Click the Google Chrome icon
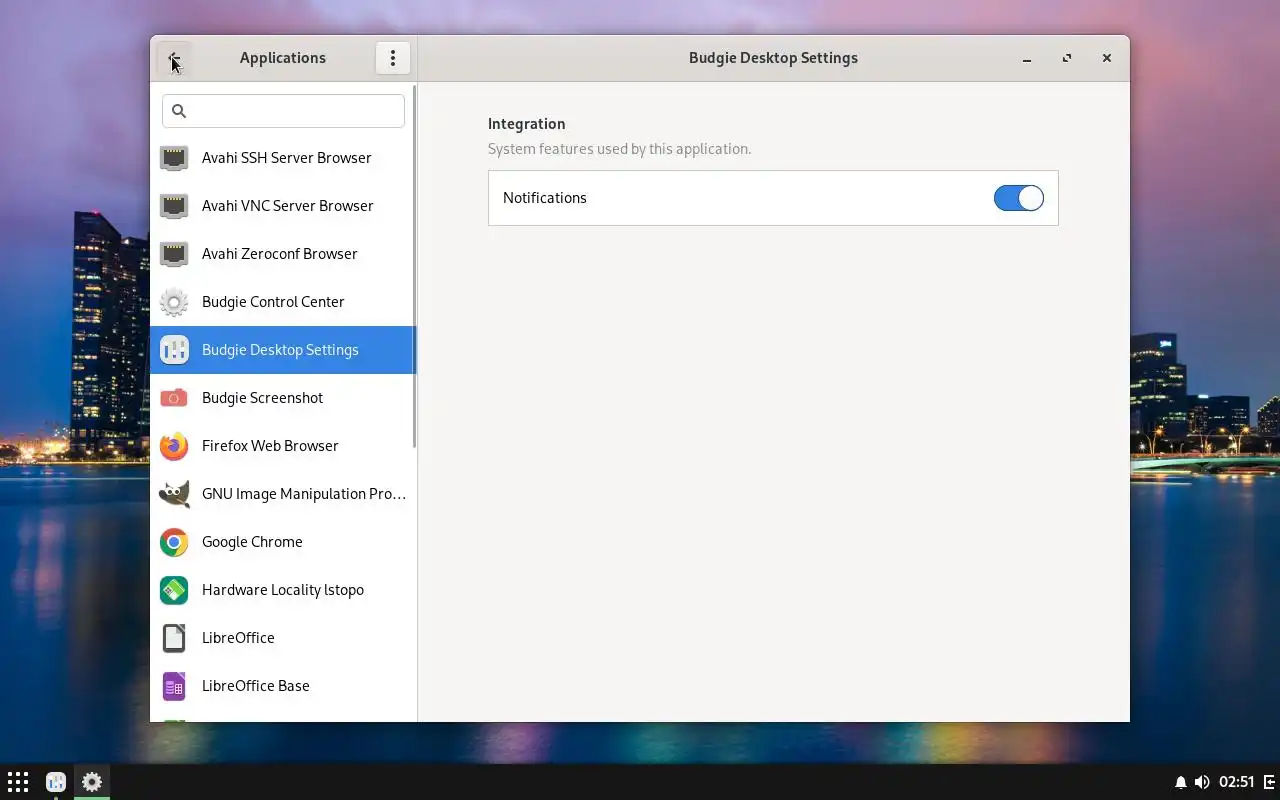Viewport: 1280px width, 800px height. click(x=174, y=542)
